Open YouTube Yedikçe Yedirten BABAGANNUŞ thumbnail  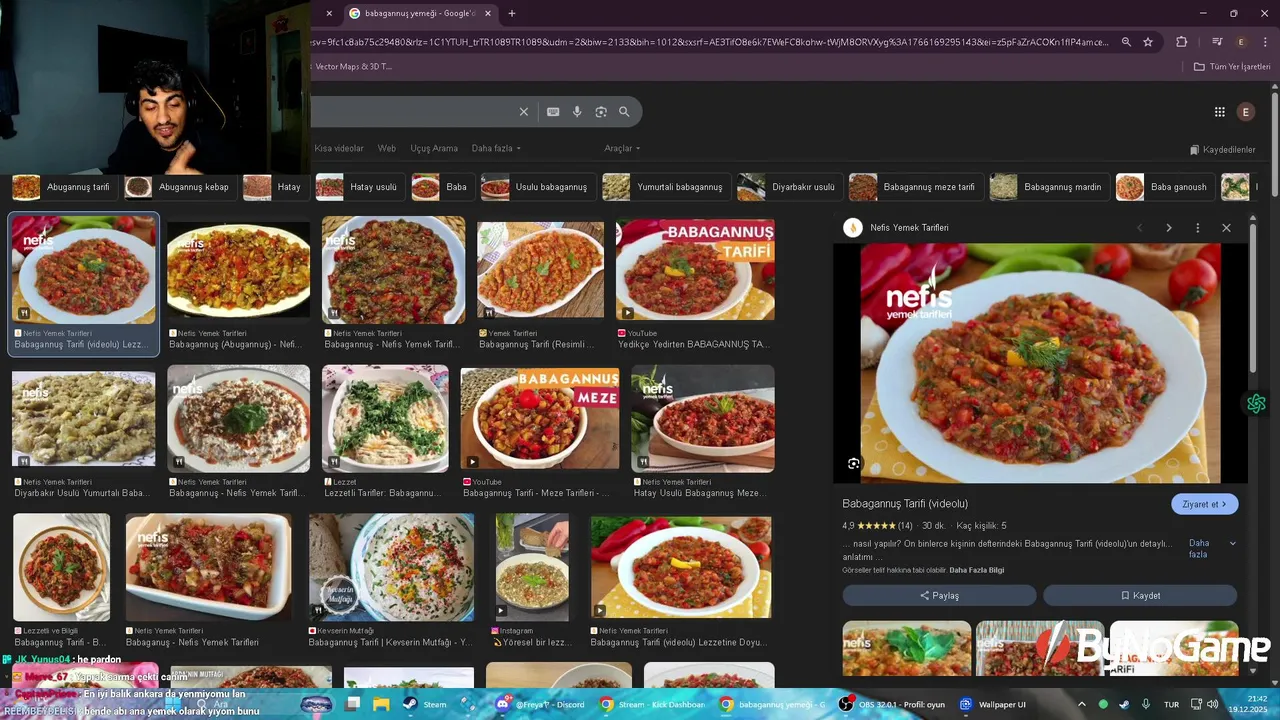pos(695,270)
